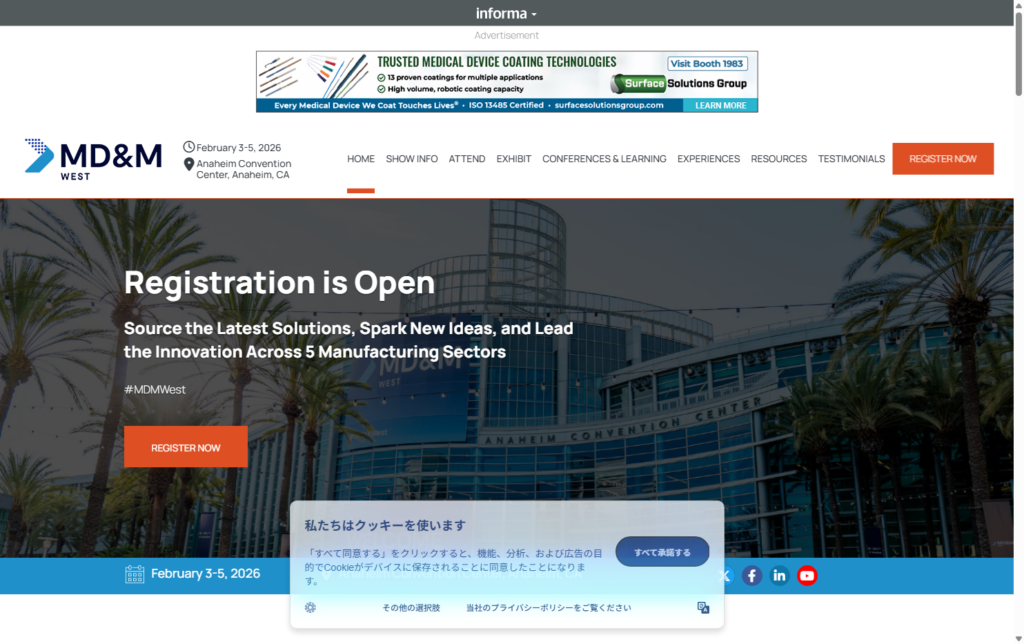Click the X (Twitter) social icon

click(723, 575)
